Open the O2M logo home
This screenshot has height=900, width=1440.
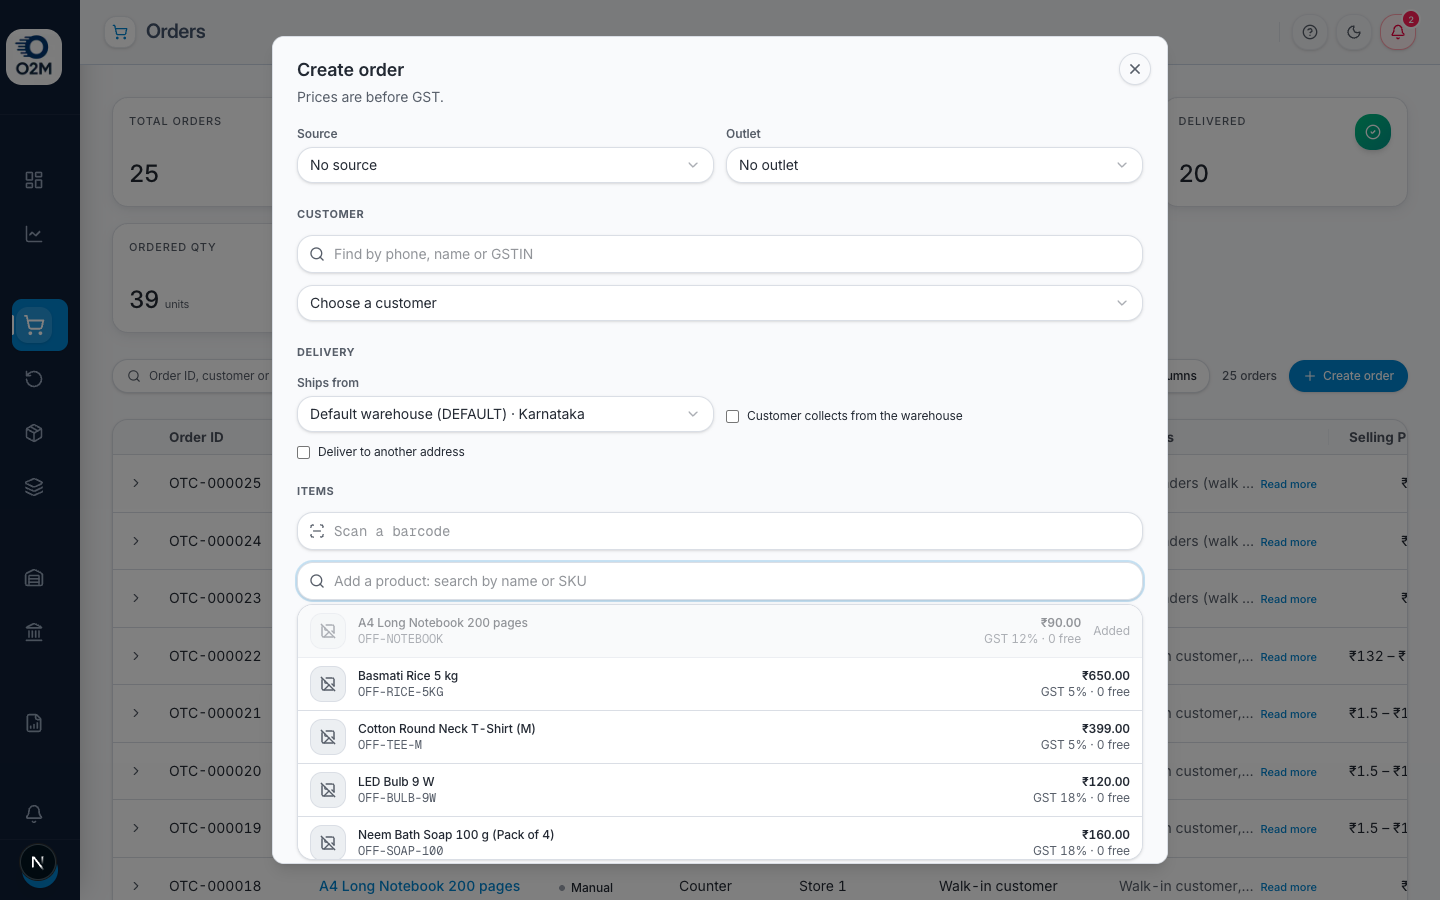click(x=34, y=57)
